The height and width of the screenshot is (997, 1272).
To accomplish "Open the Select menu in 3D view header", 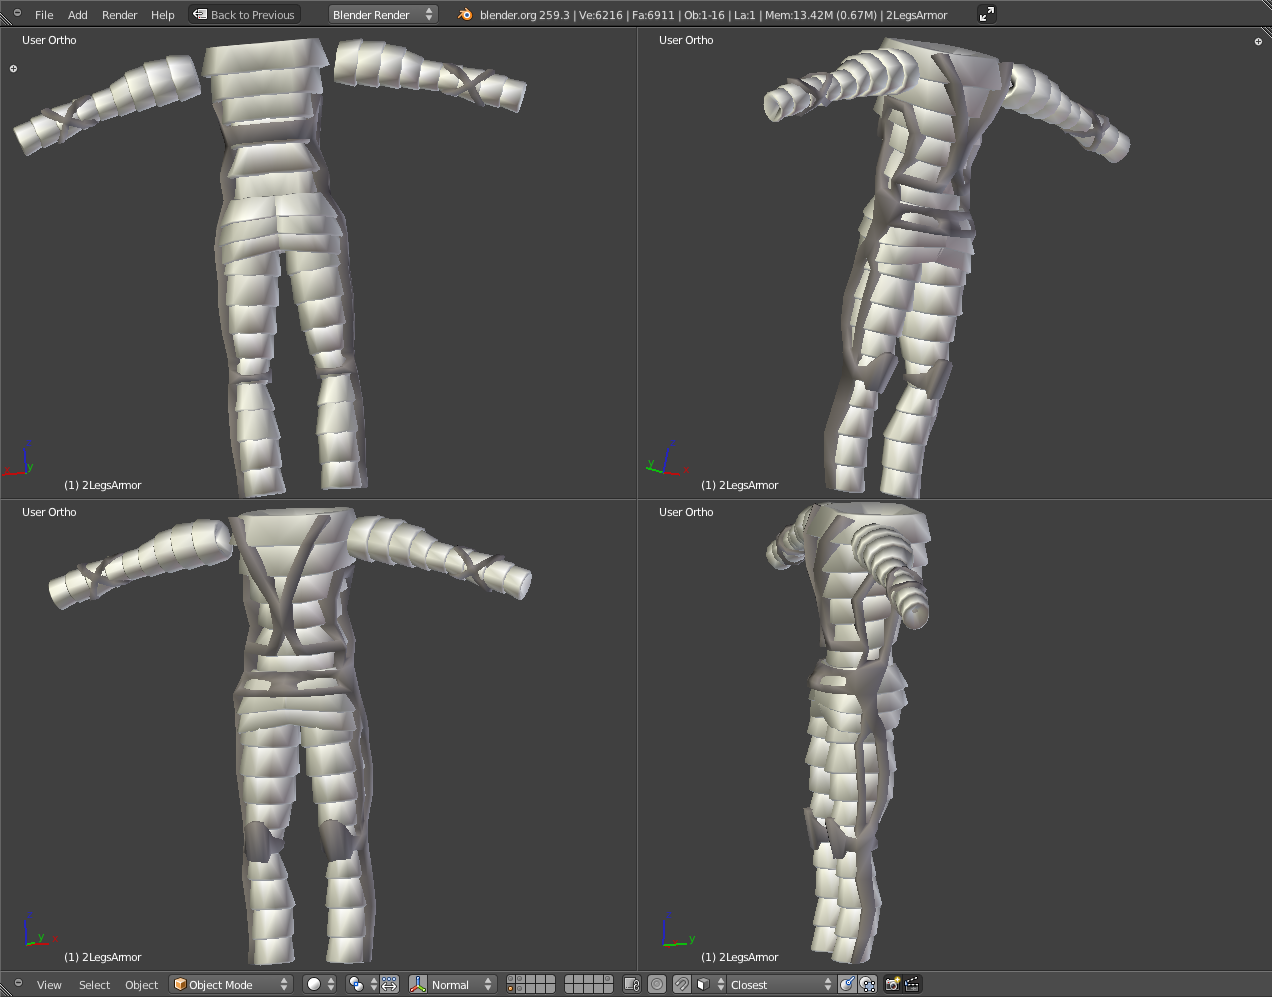I will coord(94,985).
